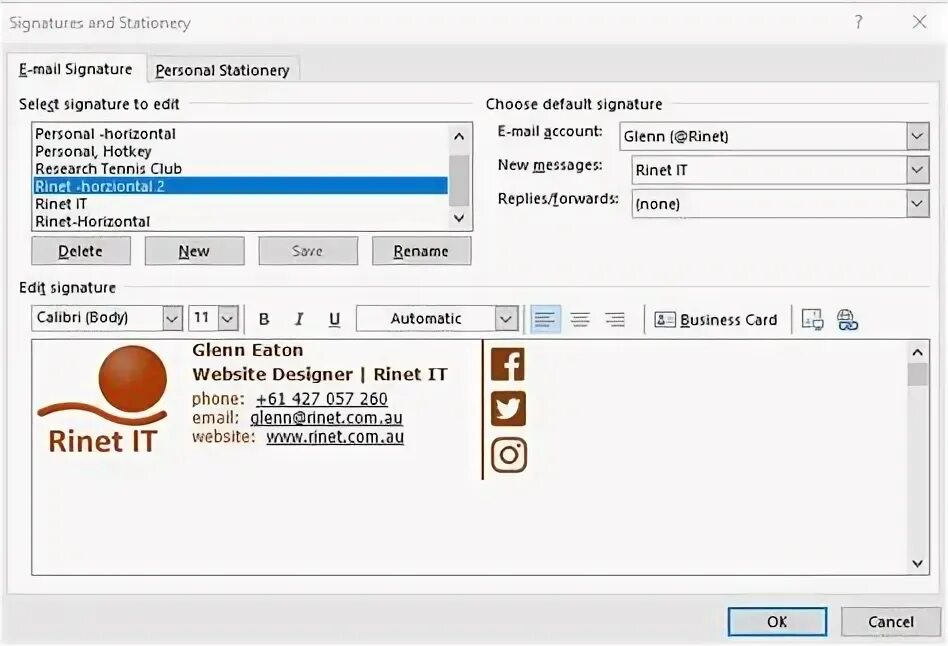The width and height of the screenshot is (948, 646).
Task: Select 'Personal -horizontal' signature
Action: [241, 134]
